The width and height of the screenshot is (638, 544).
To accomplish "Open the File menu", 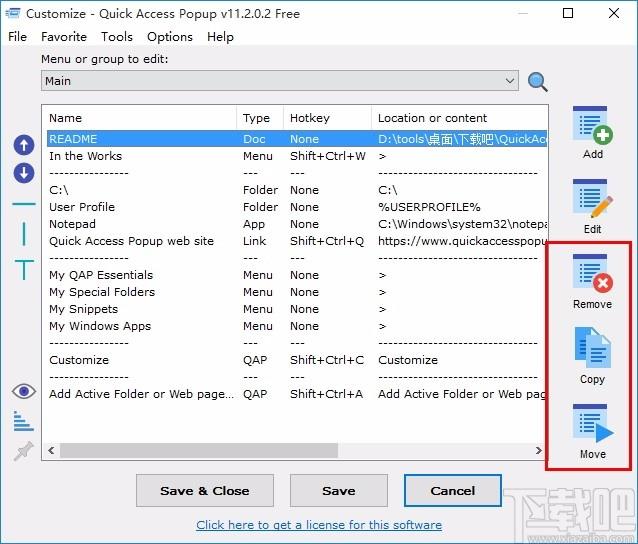I will tap(17, 37).
